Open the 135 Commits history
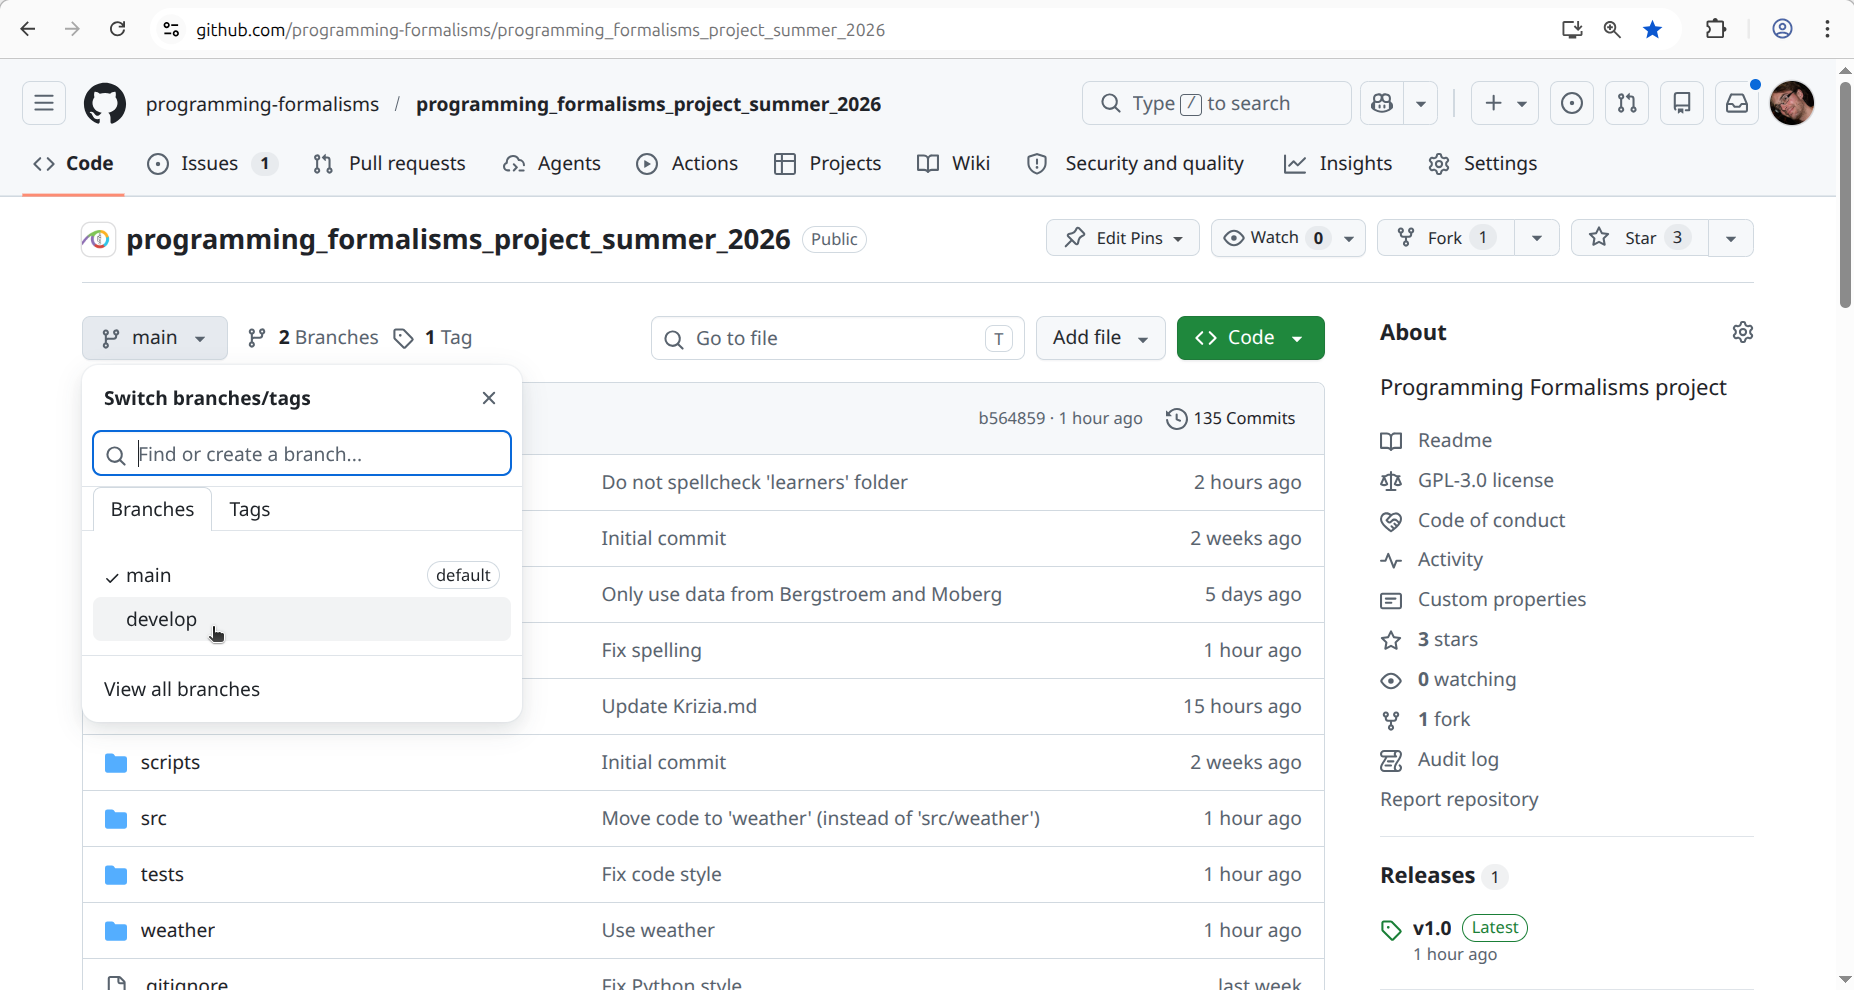The height and width of the screenshot is (990, 1854). tap(1231, 418)
